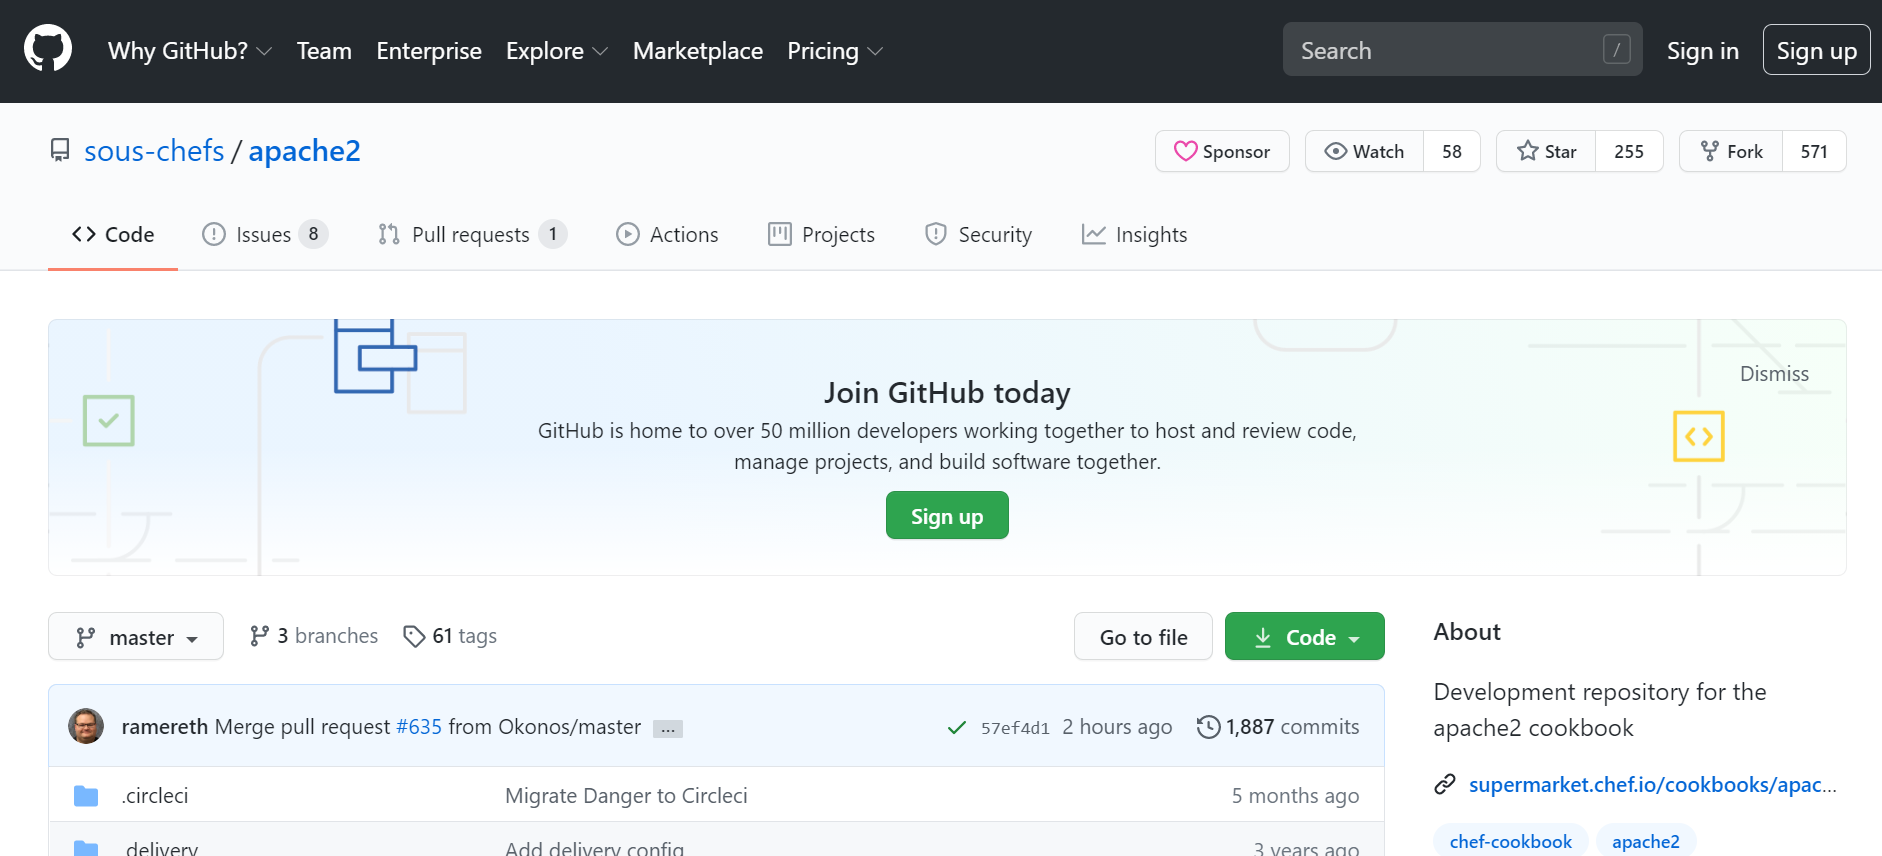Open the Insights tab

(1134, 234)
